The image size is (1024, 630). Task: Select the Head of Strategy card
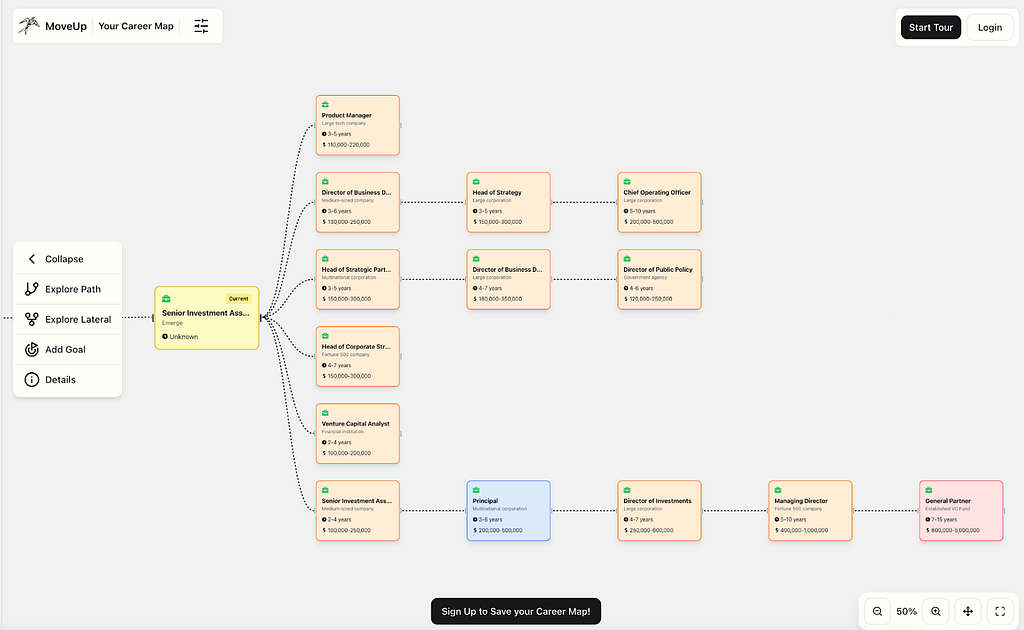(x=508, y=202)
